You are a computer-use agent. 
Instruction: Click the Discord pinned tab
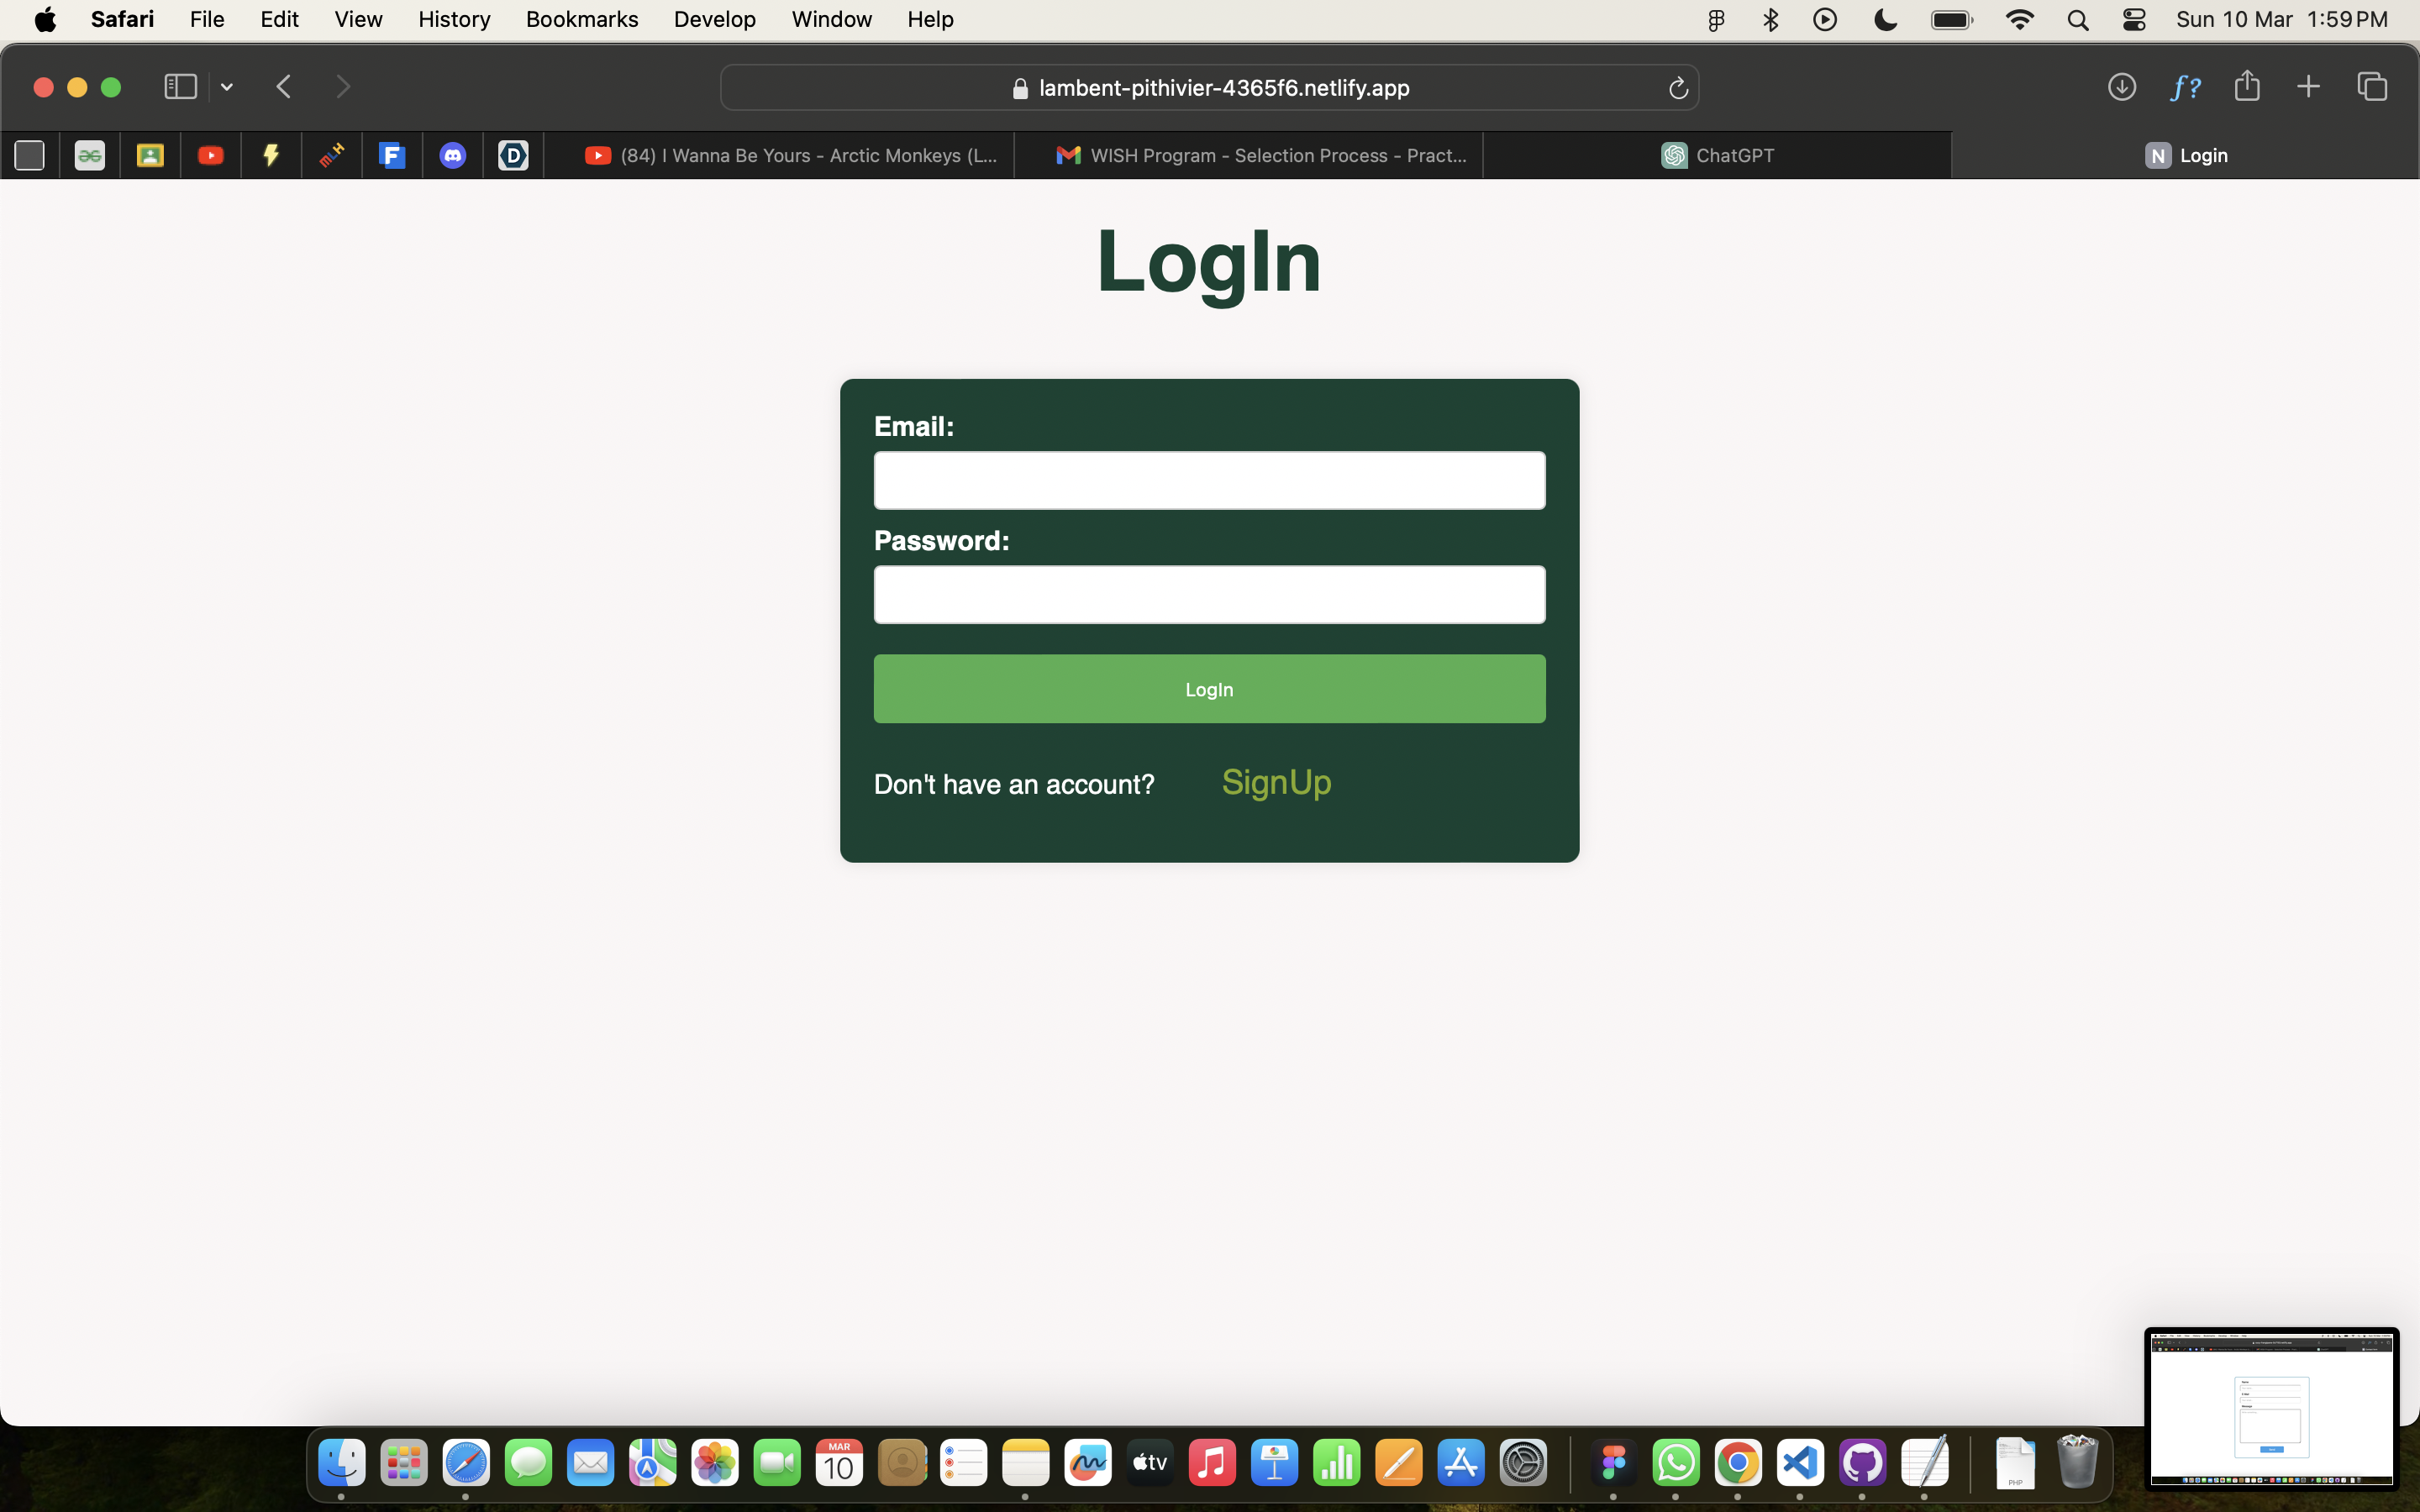click(453, 155)
